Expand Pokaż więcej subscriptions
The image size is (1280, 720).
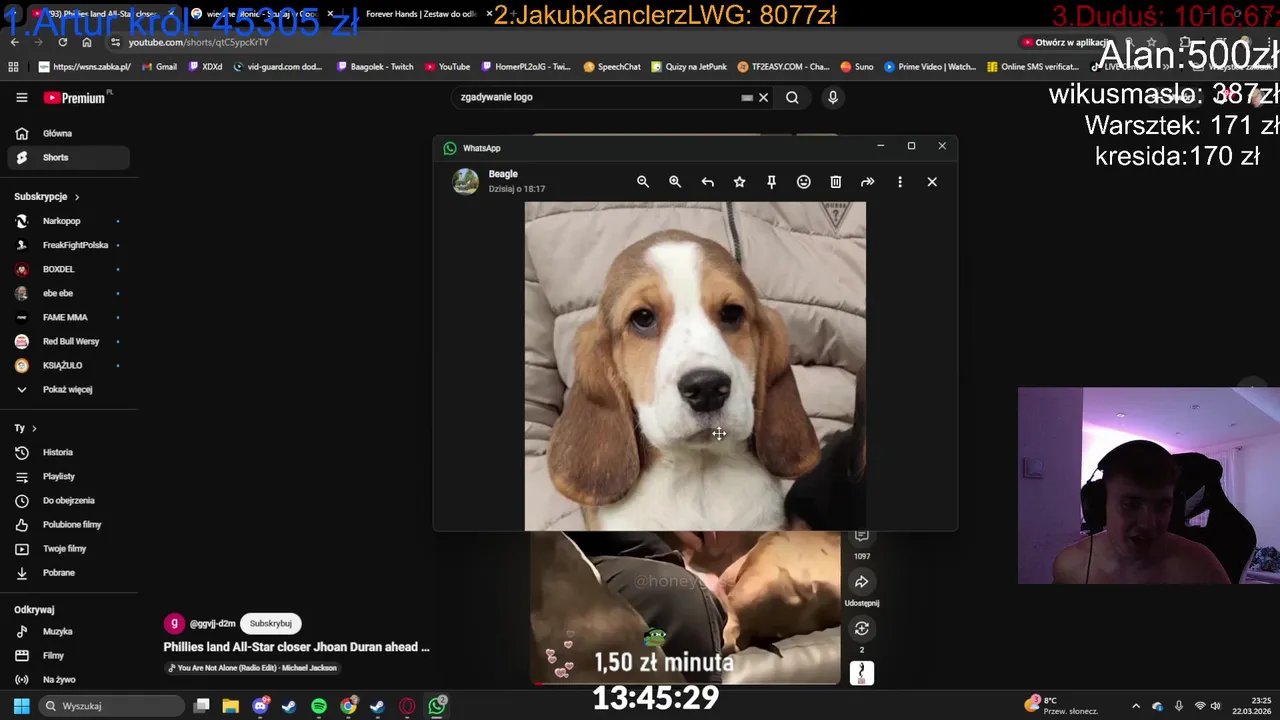point(68,389)
